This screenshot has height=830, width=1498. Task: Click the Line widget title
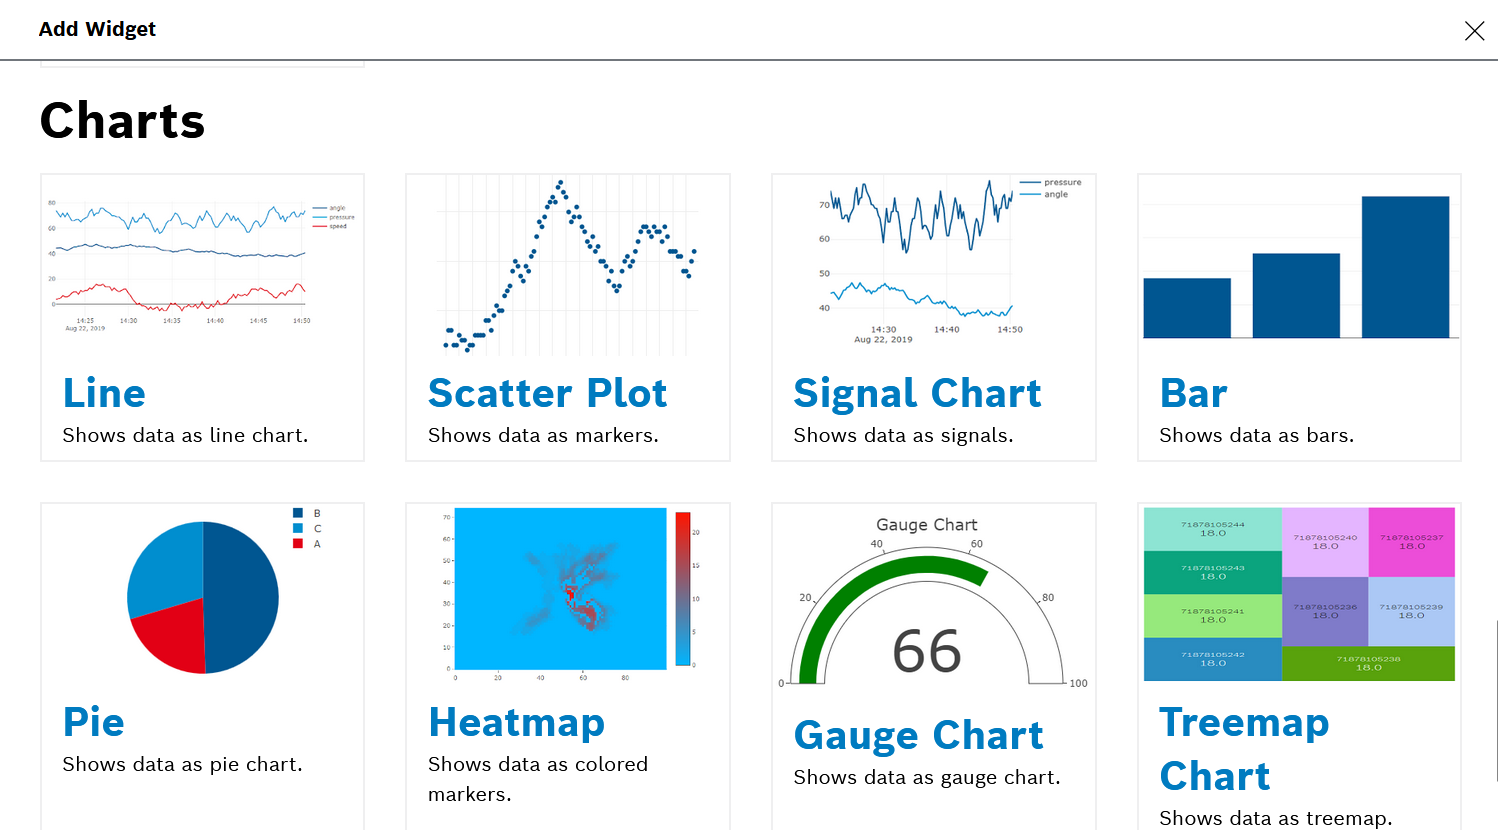pyautogui.click(x=104, y=393)
